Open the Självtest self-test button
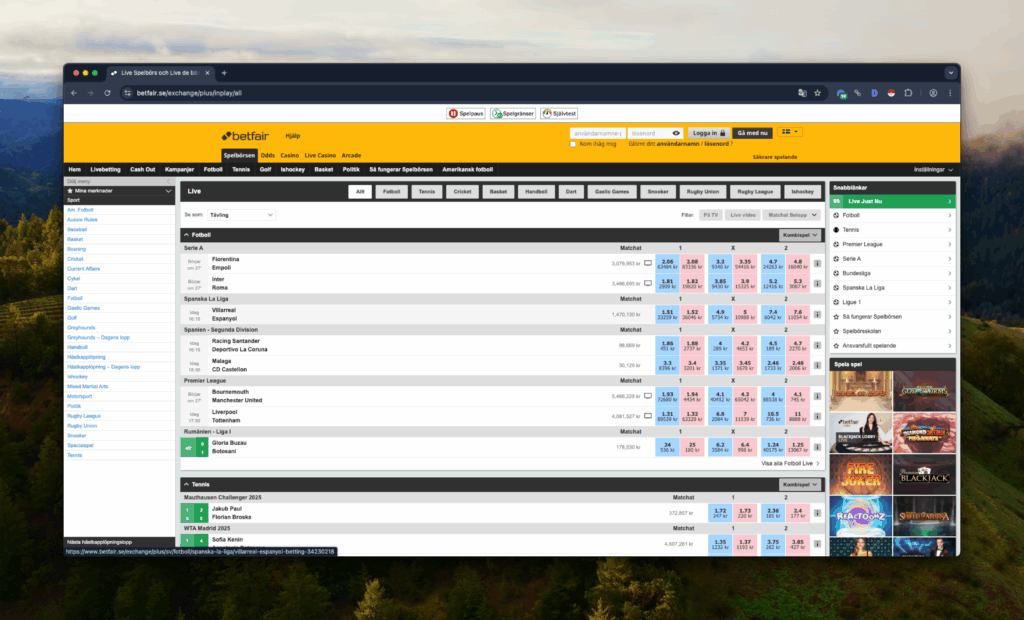1024x620 pixels. pos(560,114)
